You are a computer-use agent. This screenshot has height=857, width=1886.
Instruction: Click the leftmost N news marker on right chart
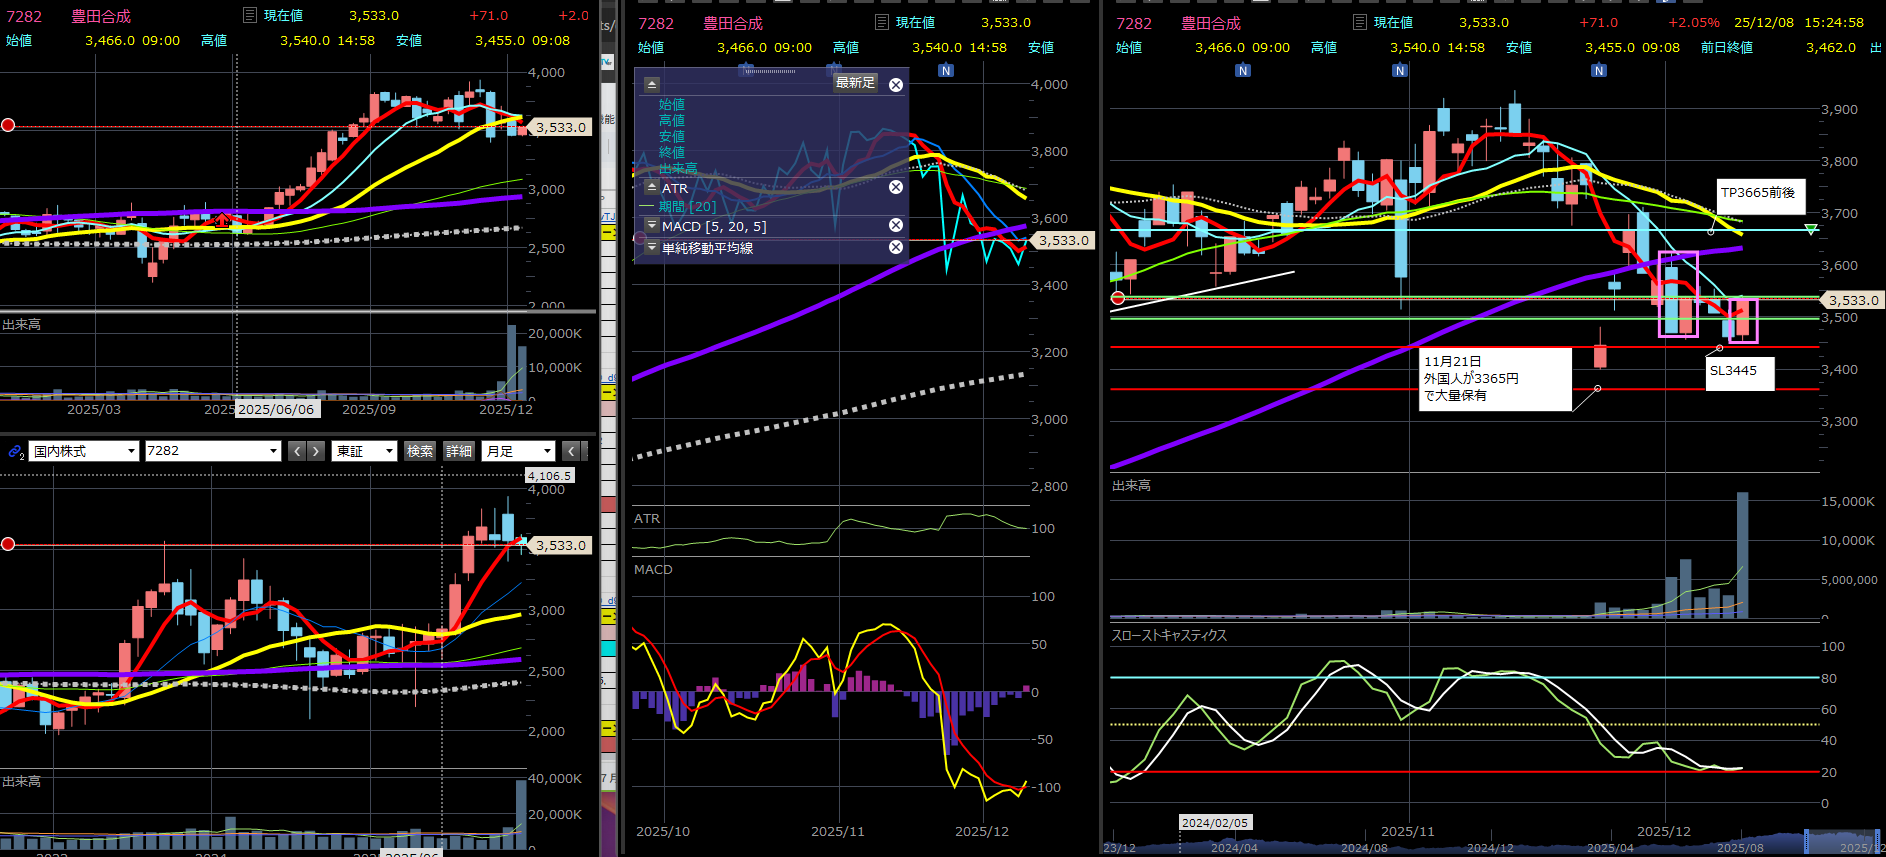pos(1242,71)
